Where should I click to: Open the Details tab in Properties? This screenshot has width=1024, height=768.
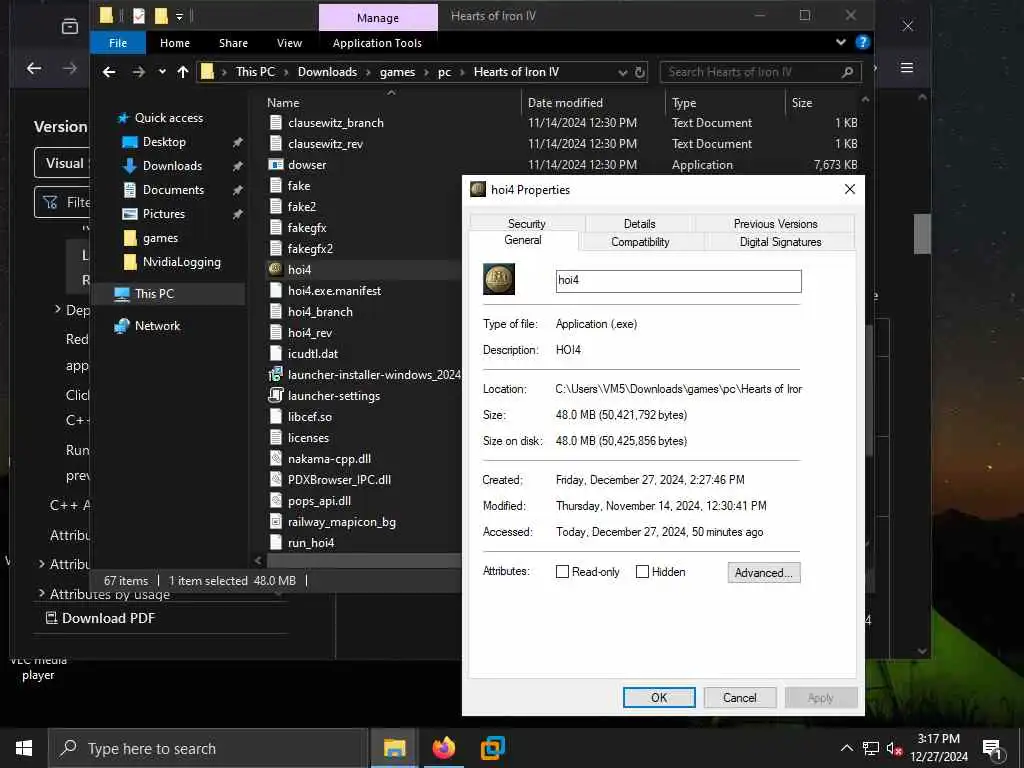639,223
